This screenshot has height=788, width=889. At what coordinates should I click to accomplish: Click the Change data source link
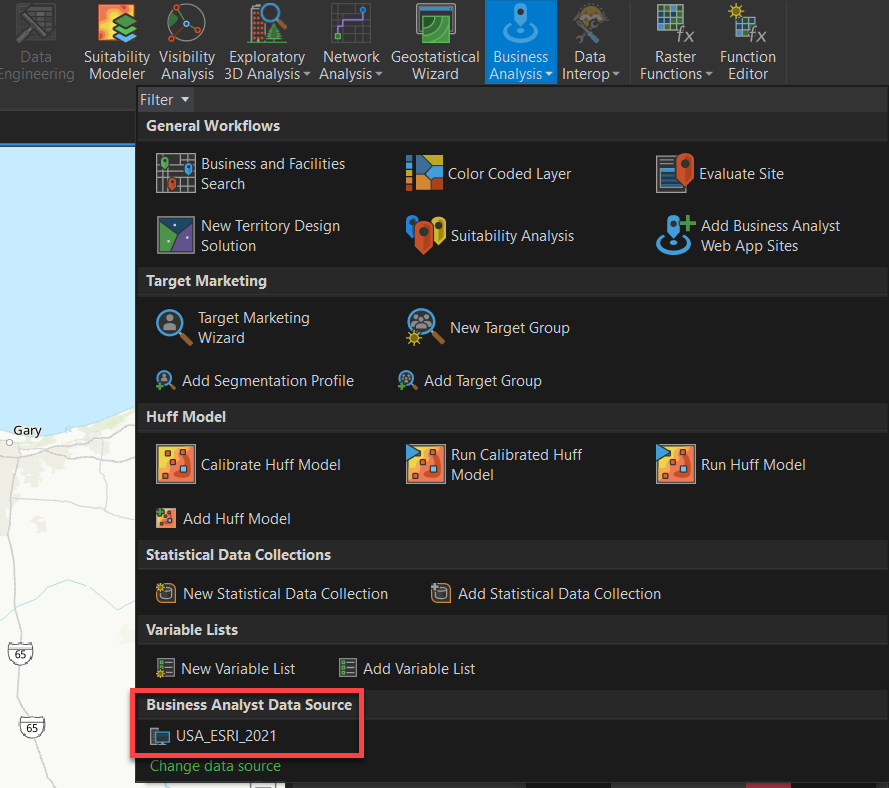tap(215, 766)
